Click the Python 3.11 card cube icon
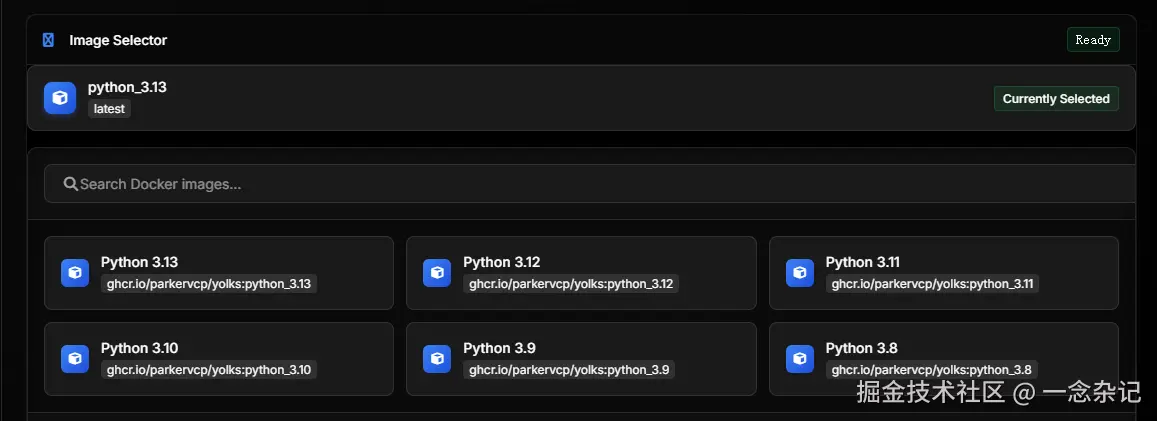1157x421 pixels. coord(800,273)
